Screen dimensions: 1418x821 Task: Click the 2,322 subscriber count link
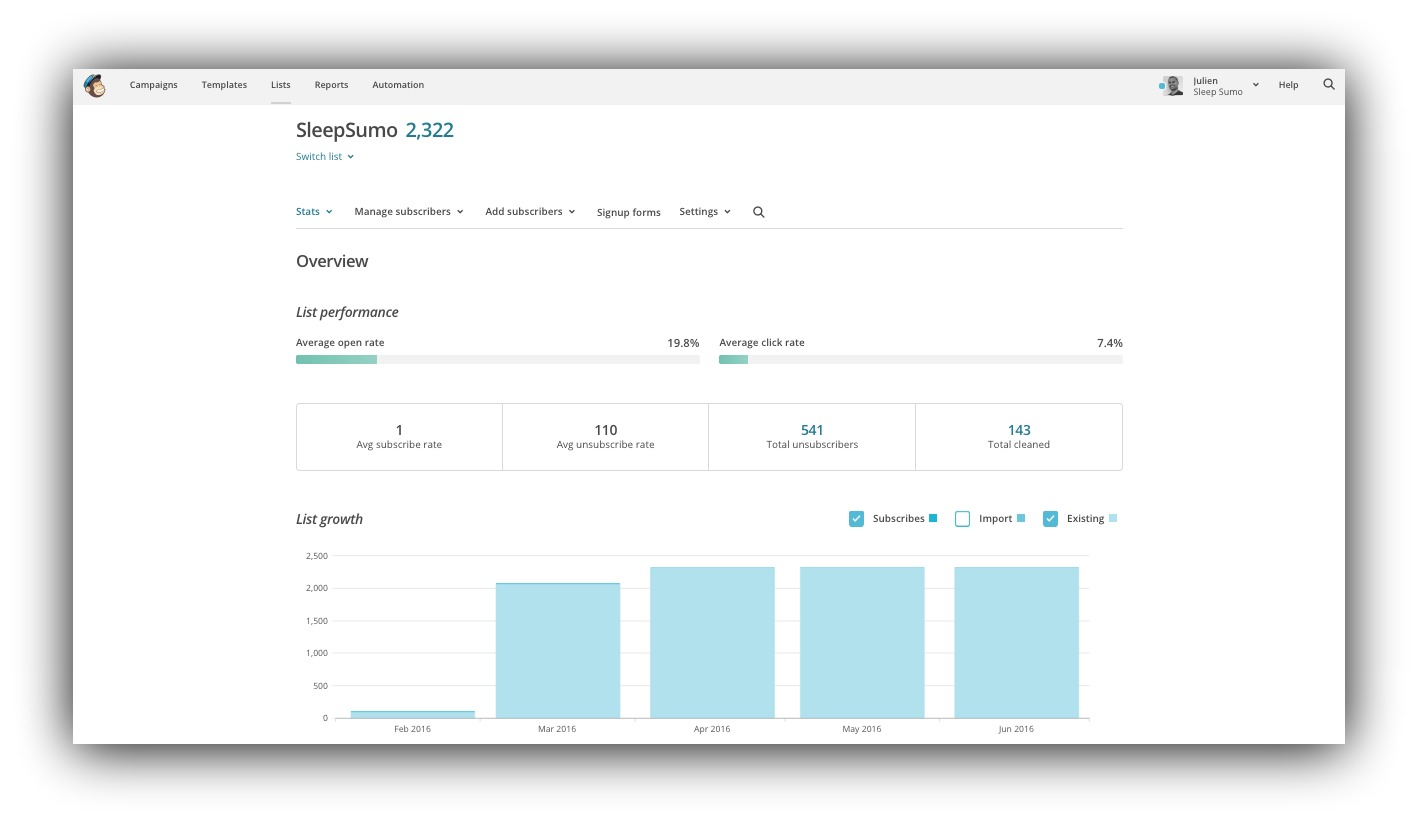(x=429, y=130)
